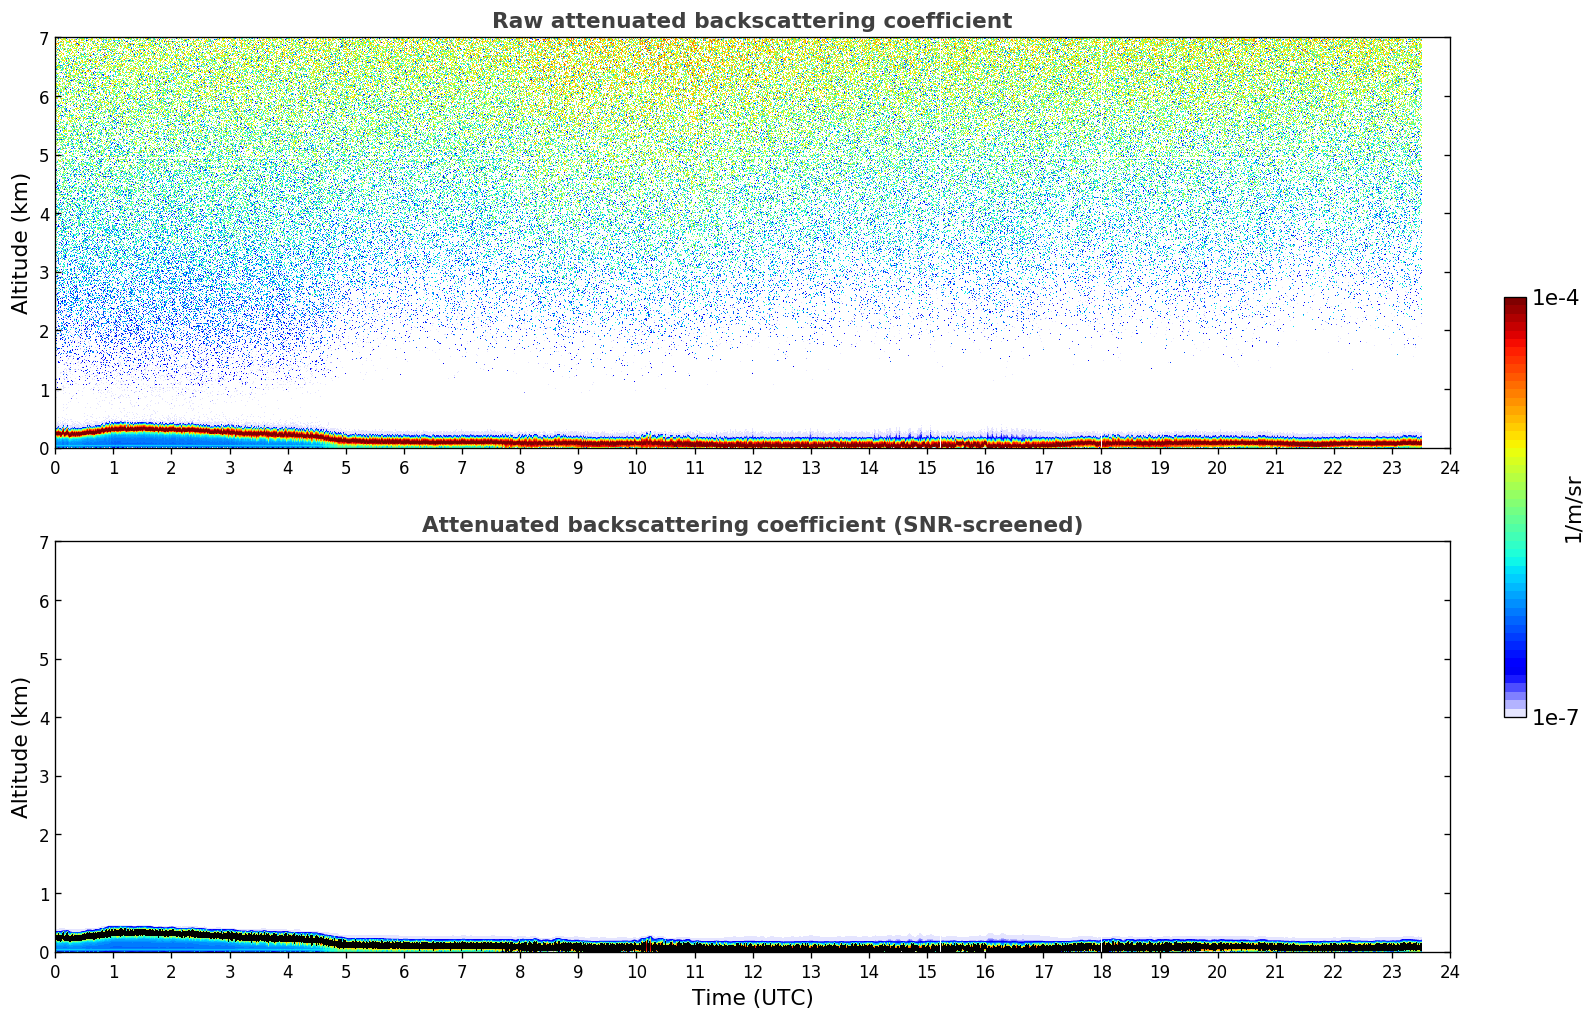The width and height of the screenshot is (1595, 1020).
Task: Click the red boundary layer near 1 UTC
Action: [113, 428]
